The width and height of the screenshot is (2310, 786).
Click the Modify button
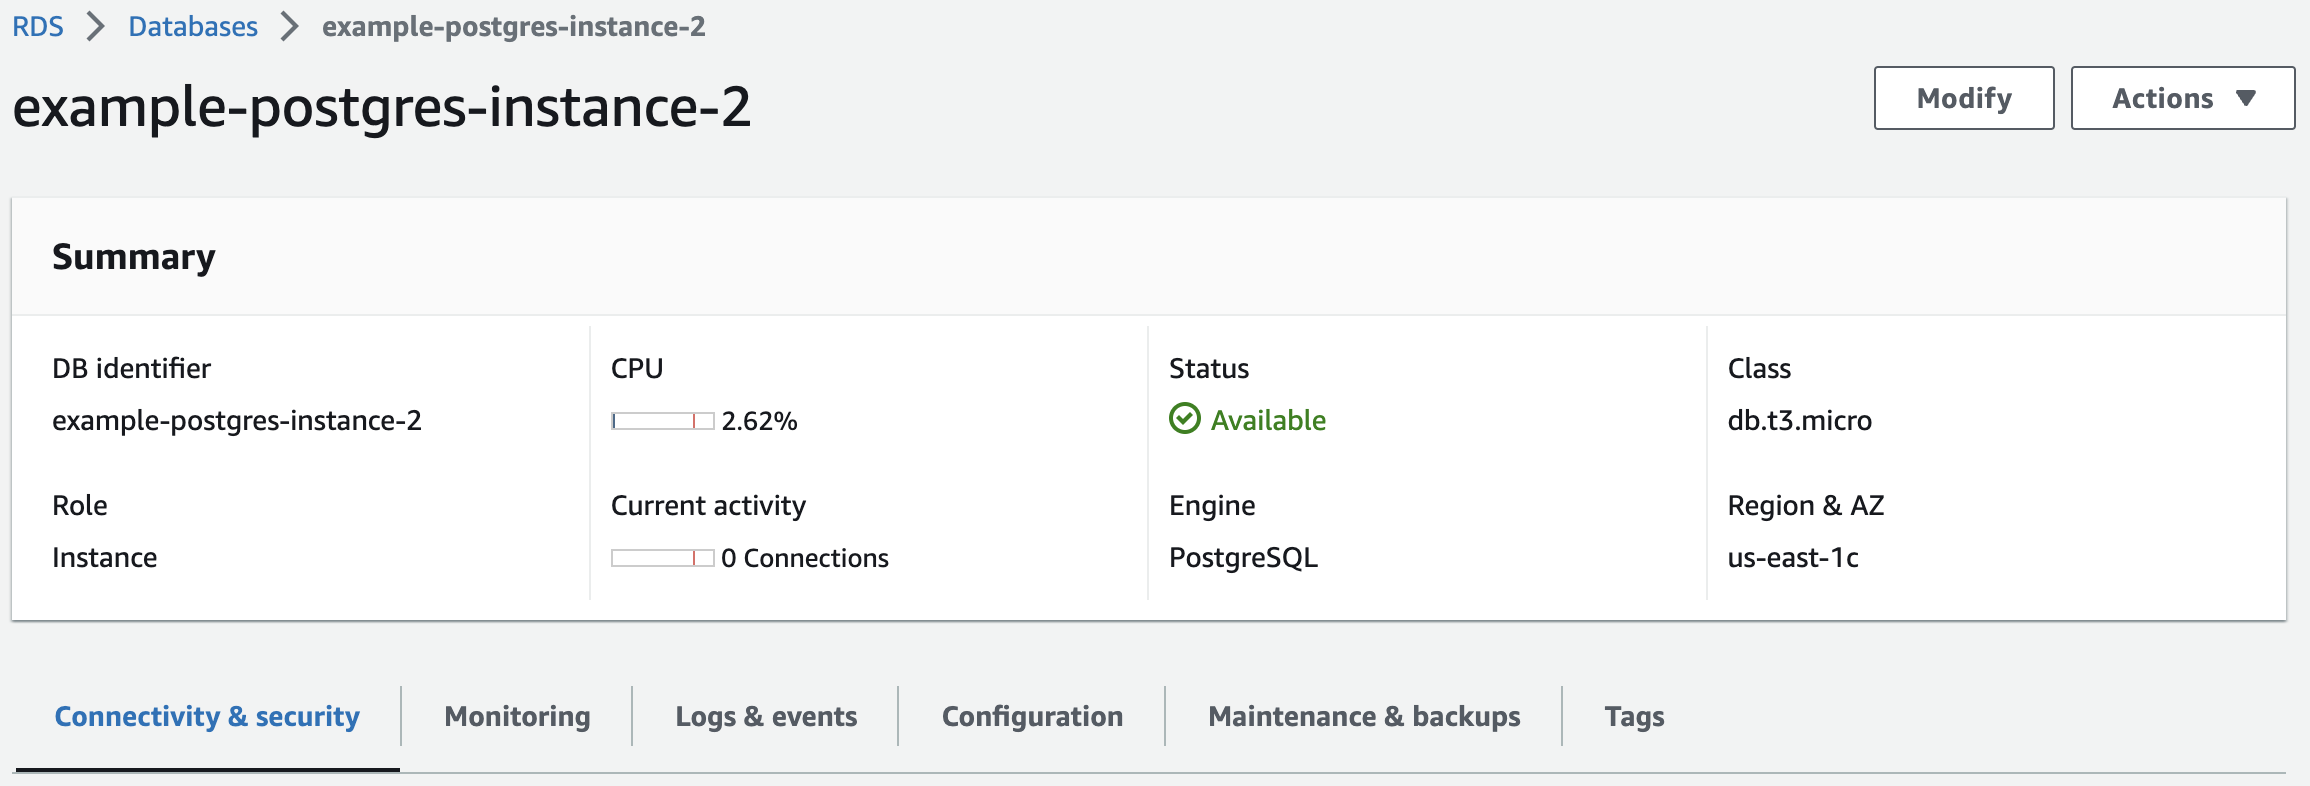[1964, 98]
